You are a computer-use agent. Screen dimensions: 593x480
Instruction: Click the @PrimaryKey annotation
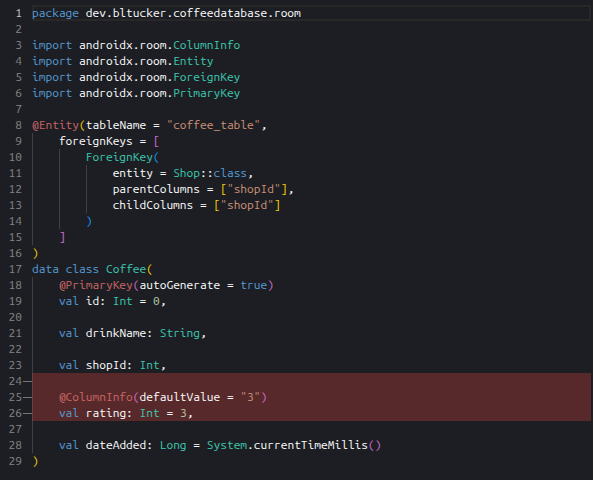[96, 285]
